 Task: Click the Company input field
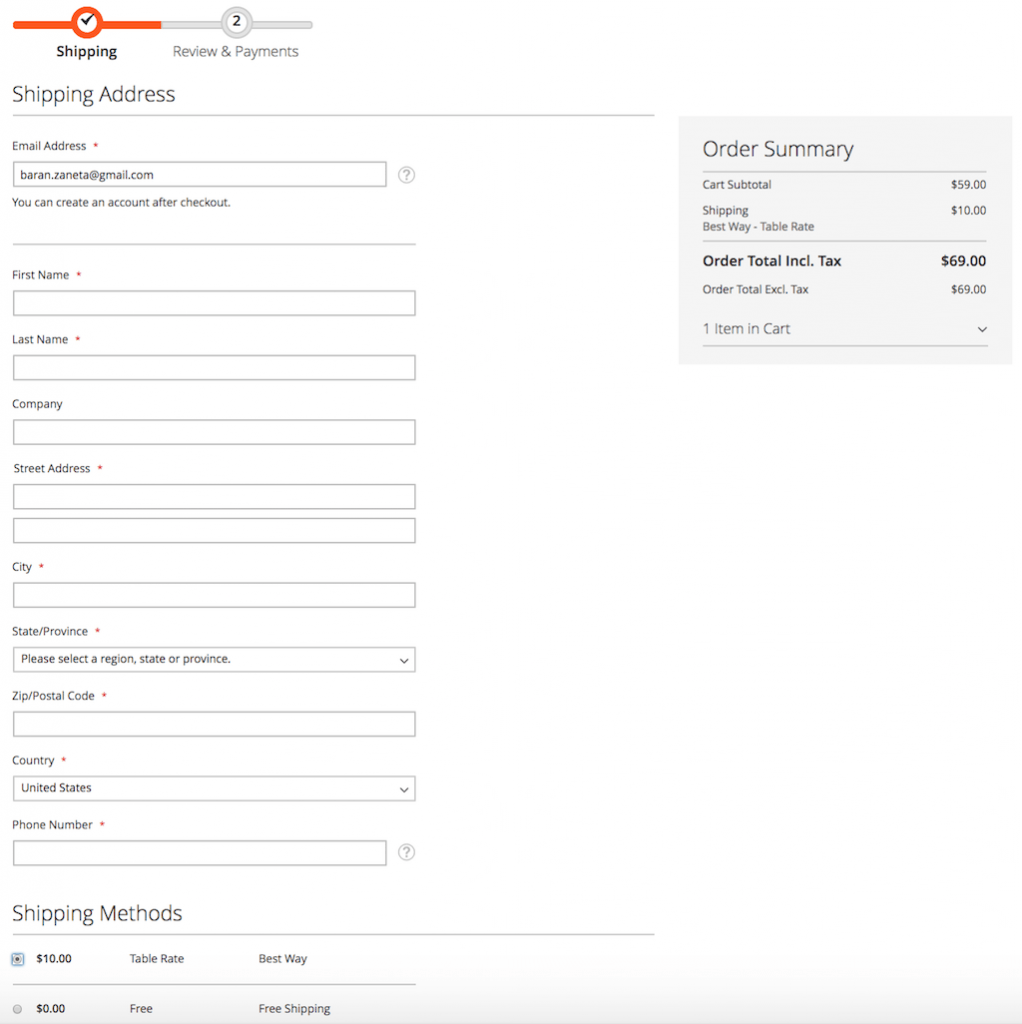tap(214, 433)
